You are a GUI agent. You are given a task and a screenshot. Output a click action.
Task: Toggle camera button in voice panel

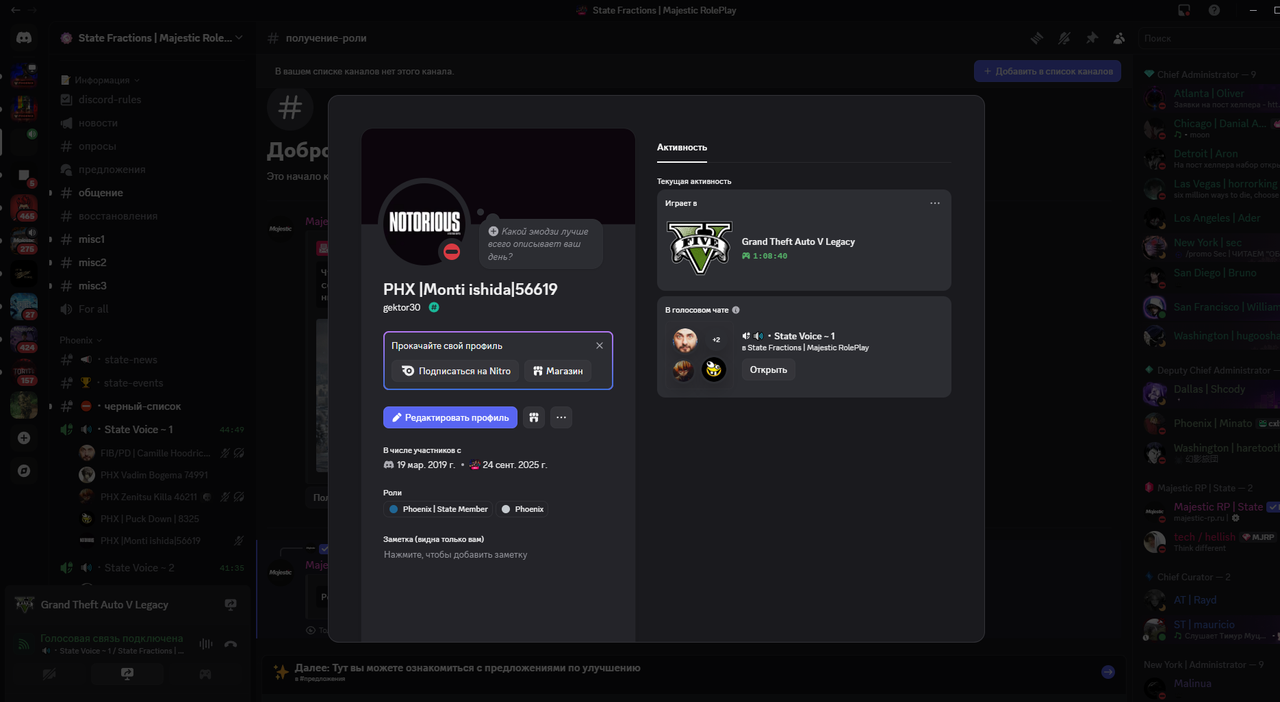[x=49, y=674]
